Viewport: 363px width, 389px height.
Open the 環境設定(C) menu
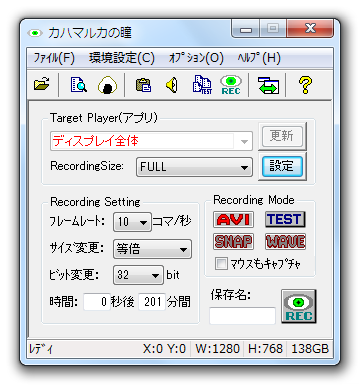(x=122, y=58)
